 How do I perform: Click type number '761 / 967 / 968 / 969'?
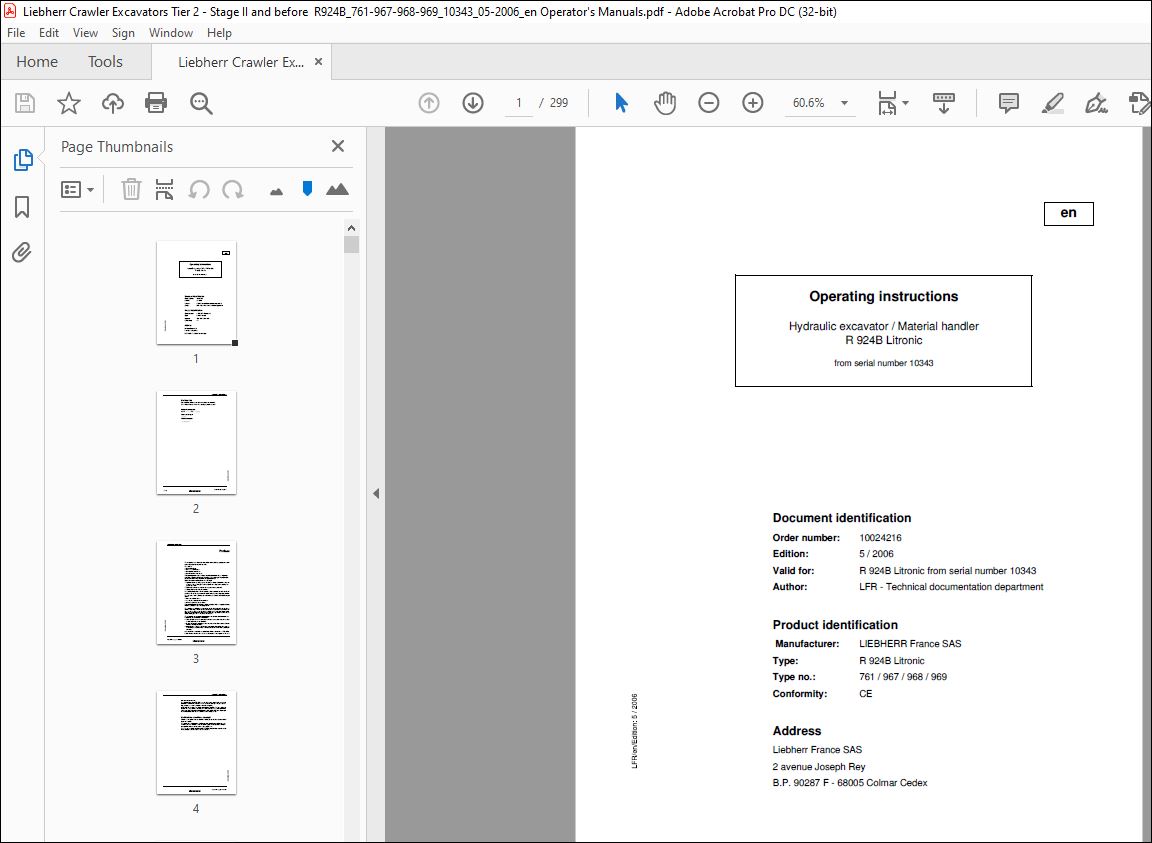tap(903, 677)
